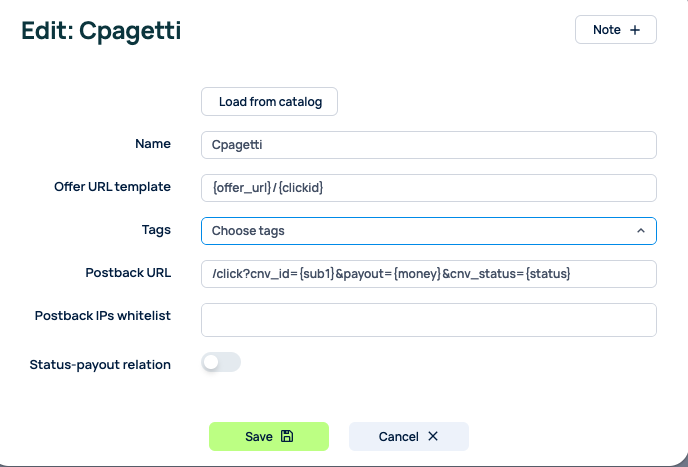
Task: Save the Cpagetti settings
Action: click(268, 437)
